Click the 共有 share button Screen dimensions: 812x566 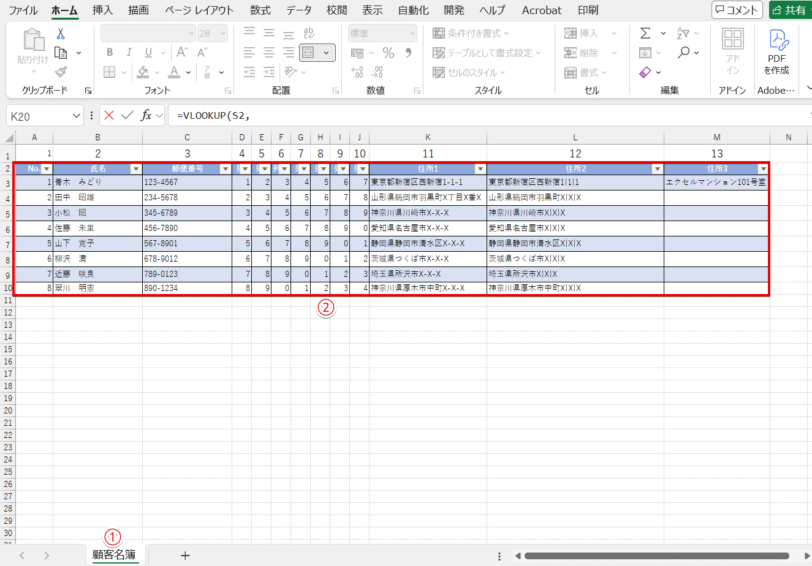[x=789, y=10]
